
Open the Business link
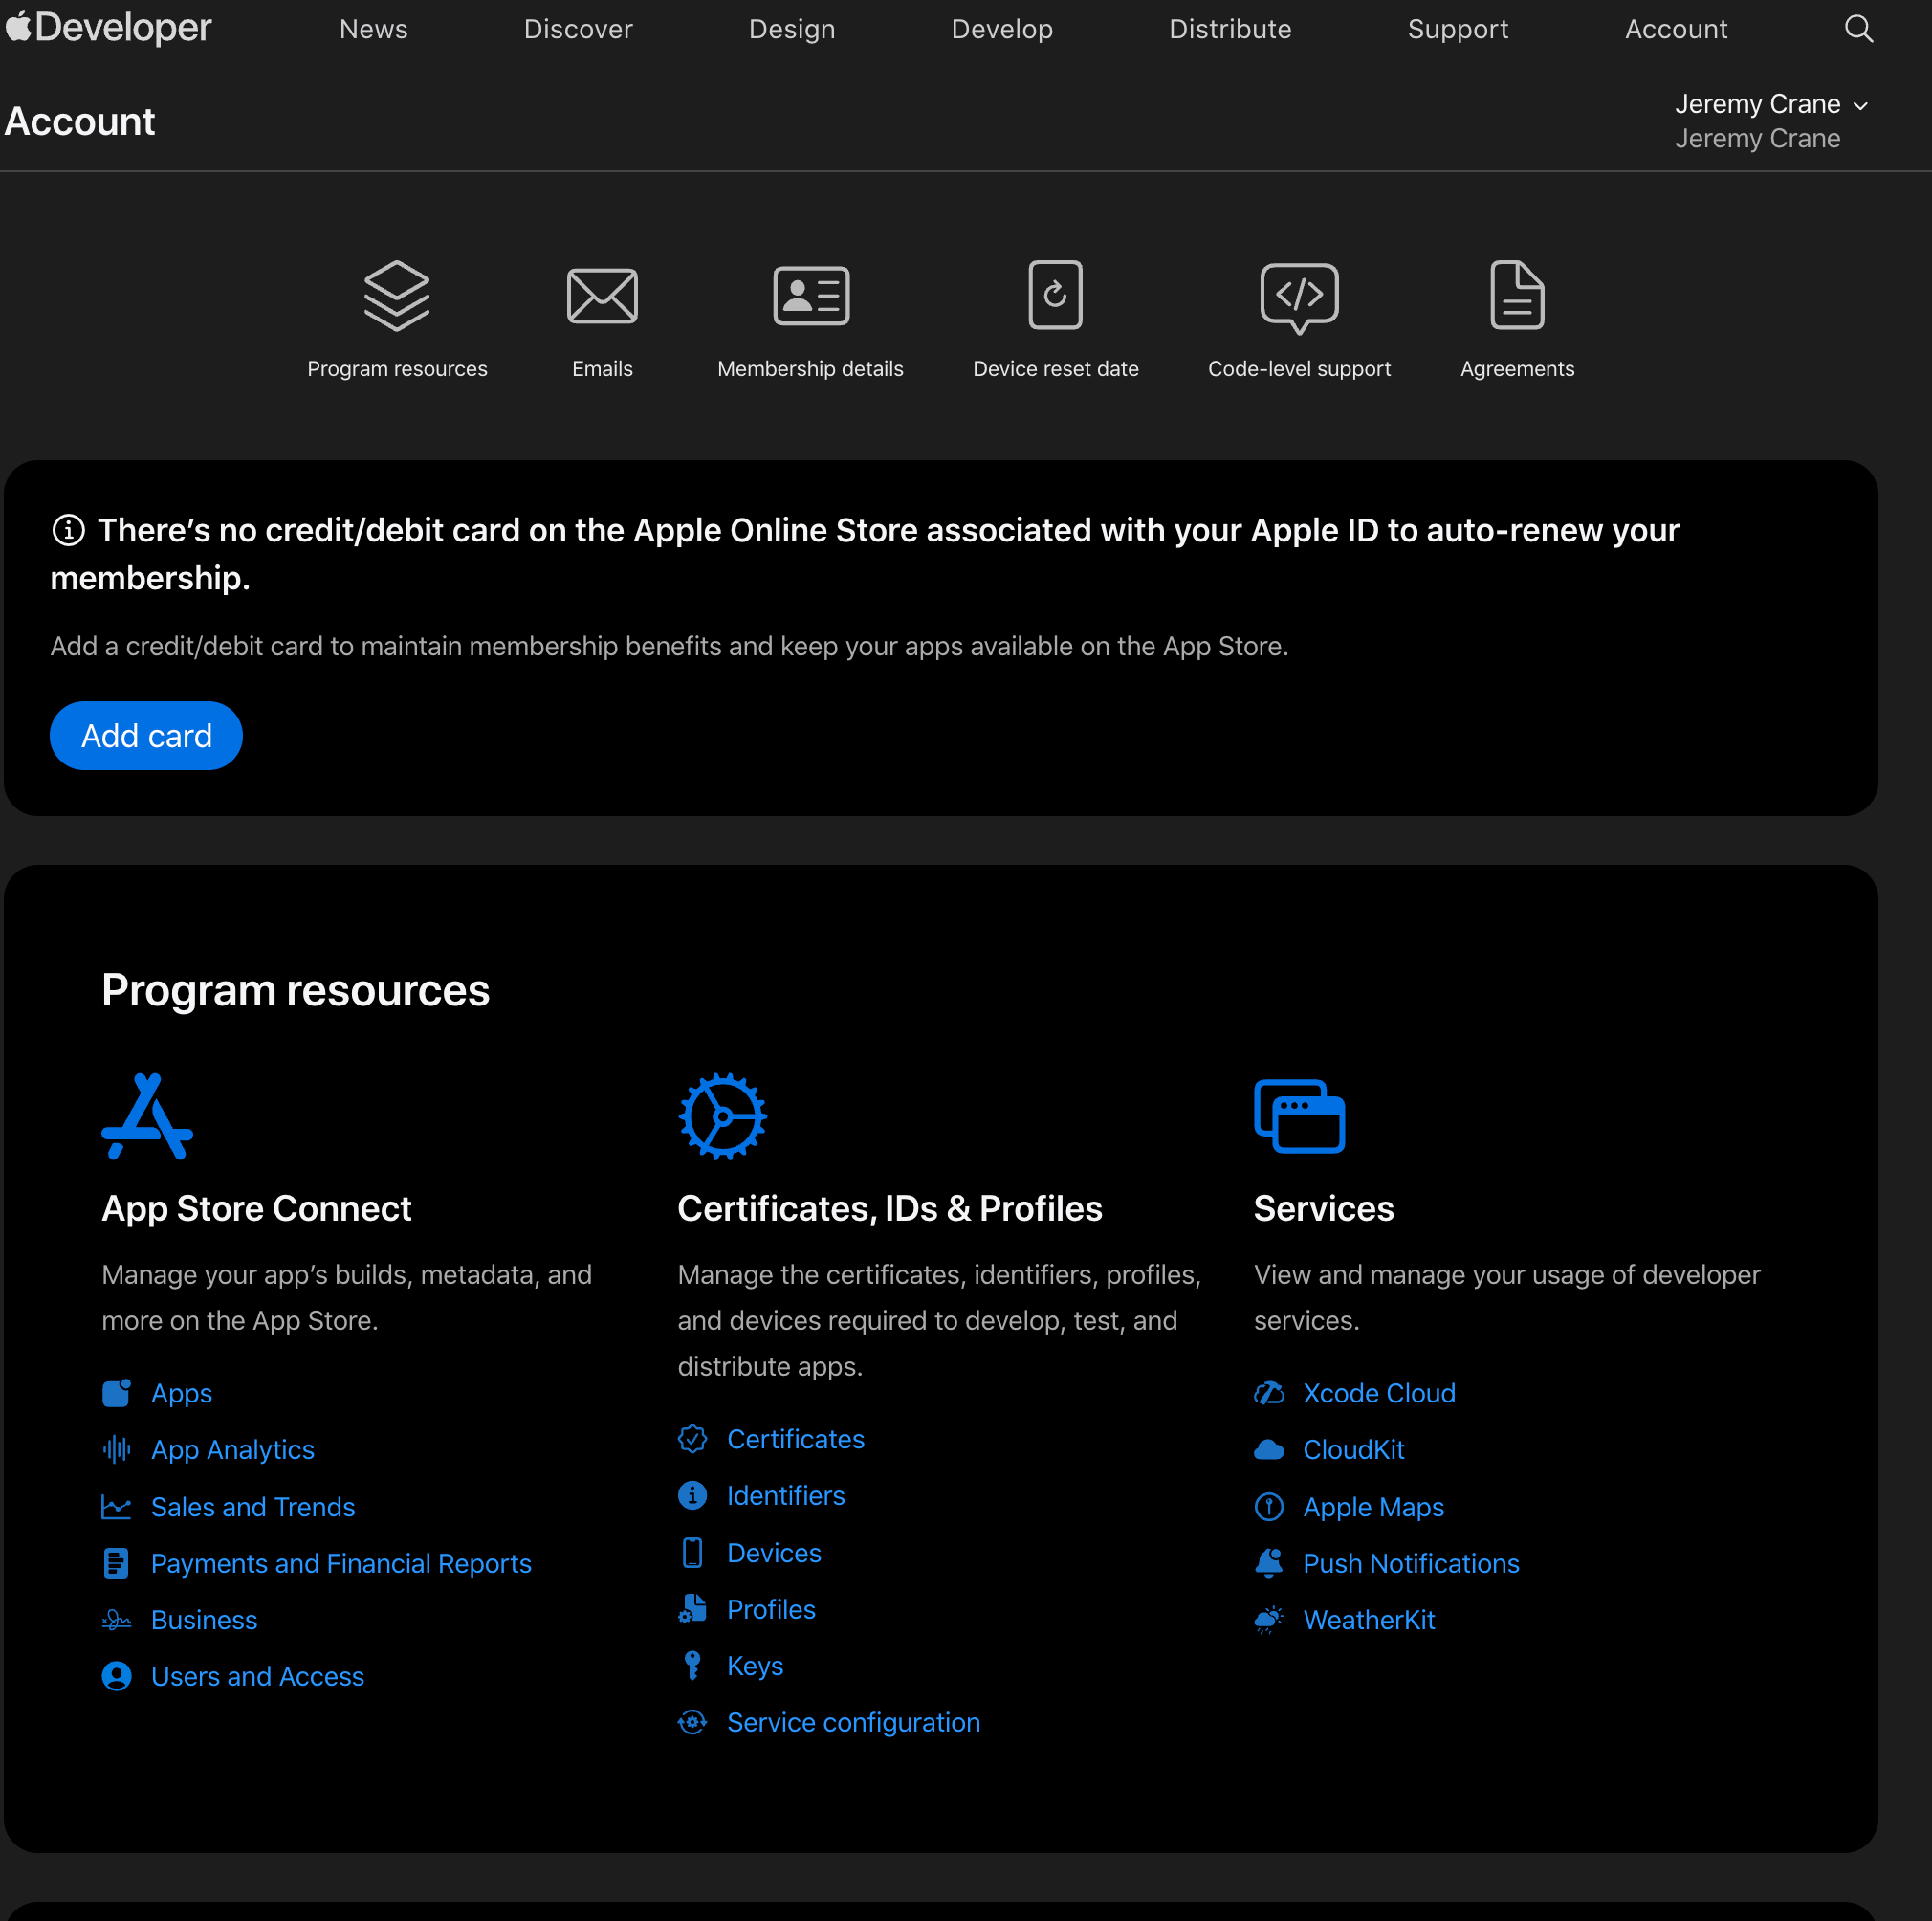pos(204,1619)
